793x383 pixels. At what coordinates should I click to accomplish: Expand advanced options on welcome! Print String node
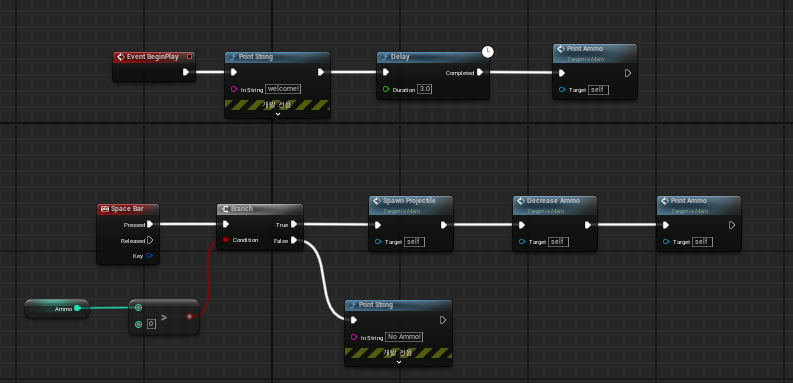pyautogui.click(x=277, y=114)
